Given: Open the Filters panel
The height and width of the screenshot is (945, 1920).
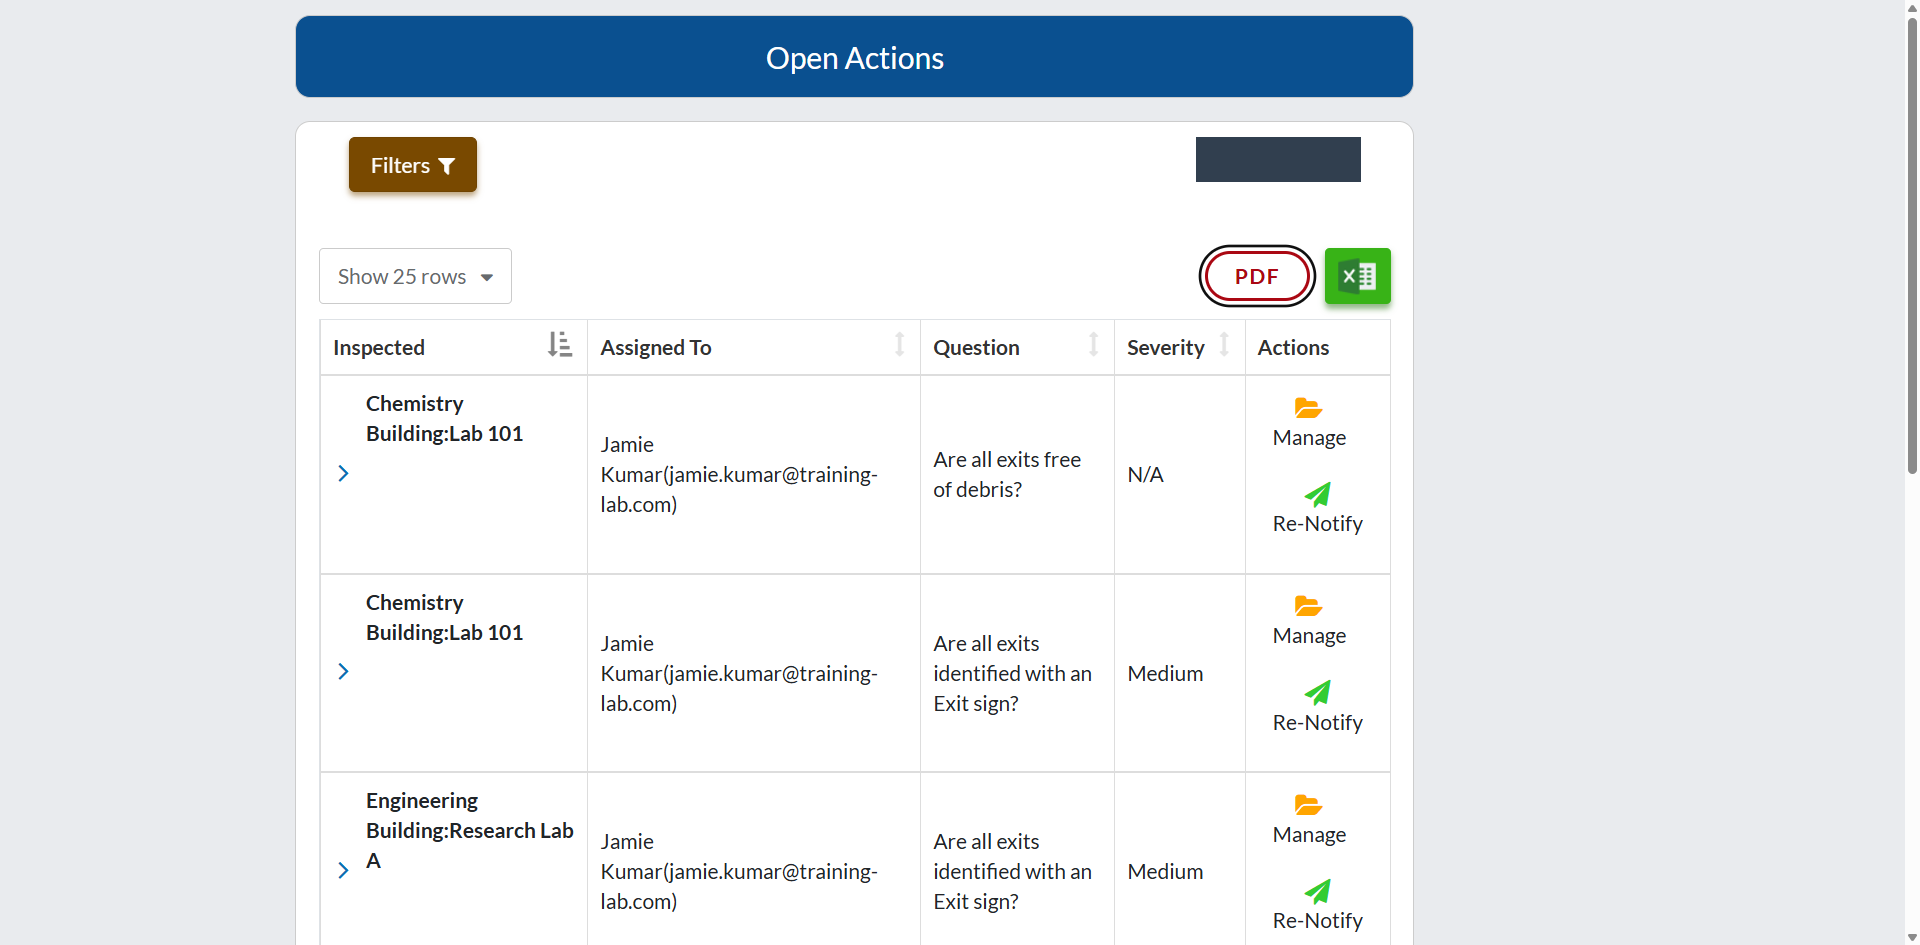Looking at the screenshot, I should click(412, 165).
